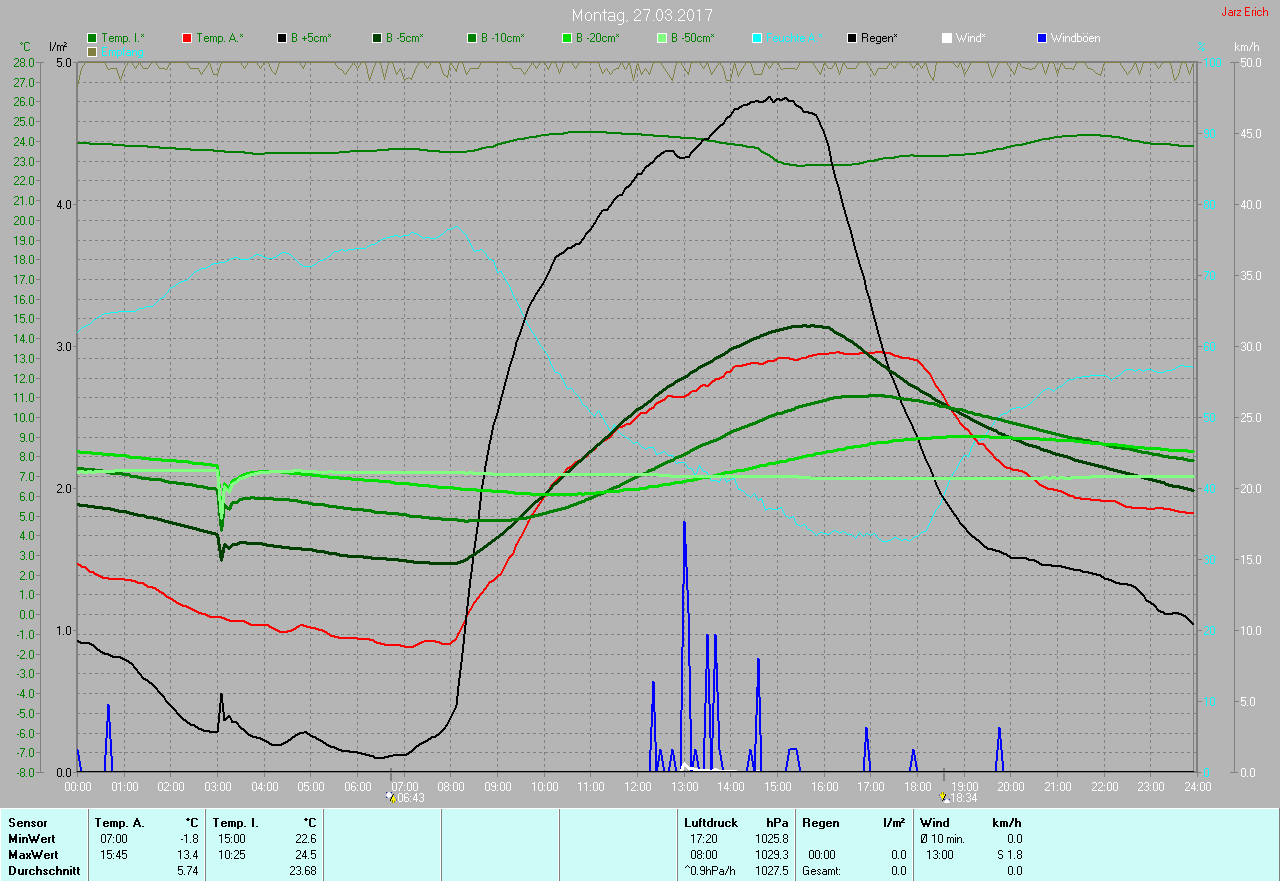Screen dimensions: 1280x881
Task: Select the 'MinWert' row label
Action: click(x=31, y=839)
